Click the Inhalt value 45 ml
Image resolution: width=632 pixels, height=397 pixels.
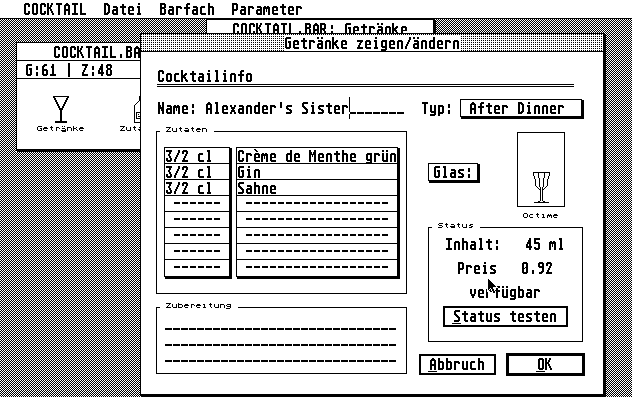544,244
